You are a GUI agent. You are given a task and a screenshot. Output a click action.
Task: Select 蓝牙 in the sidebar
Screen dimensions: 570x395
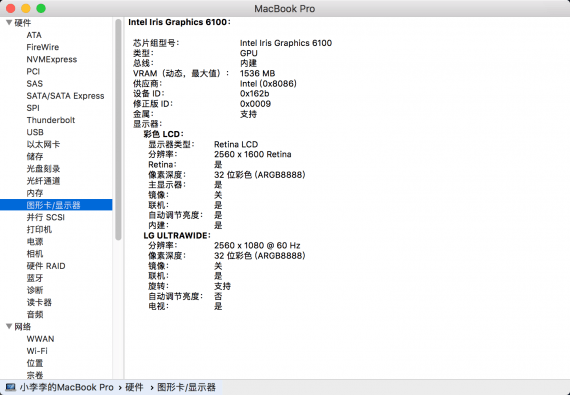(35, 278)
